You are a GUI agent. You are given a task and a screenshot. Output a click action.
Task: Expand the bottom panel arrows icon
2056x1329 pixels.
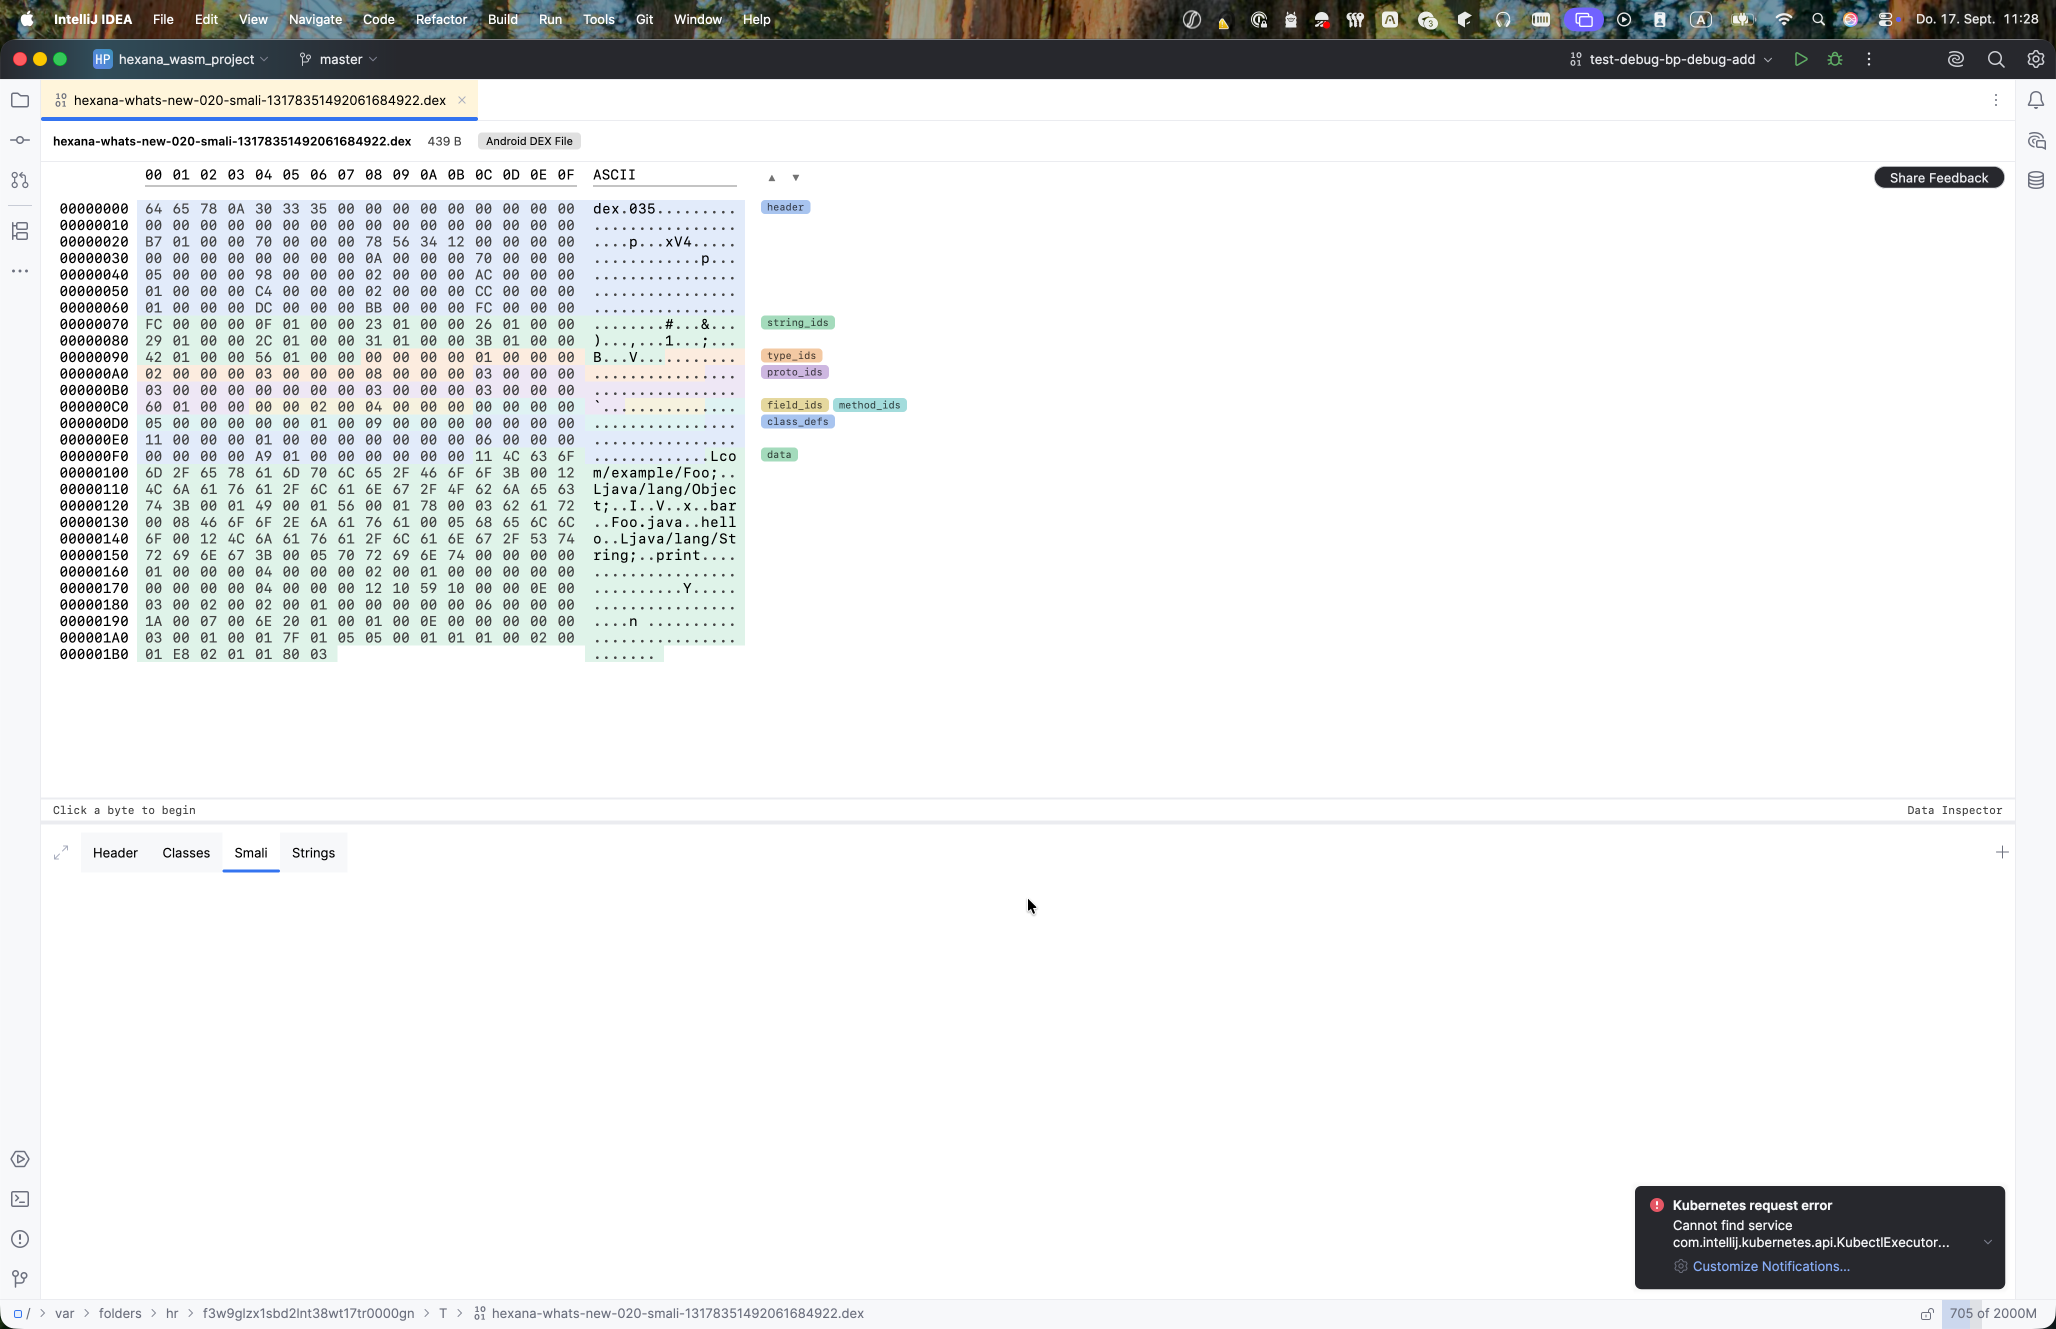pos(61,852)
